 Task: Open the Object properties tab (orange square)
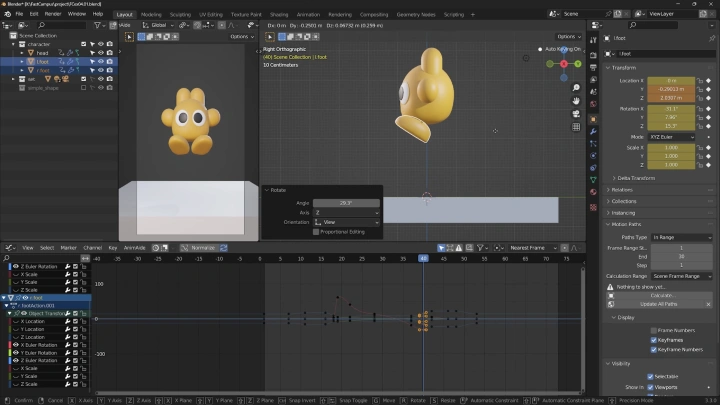coord(593,119)
